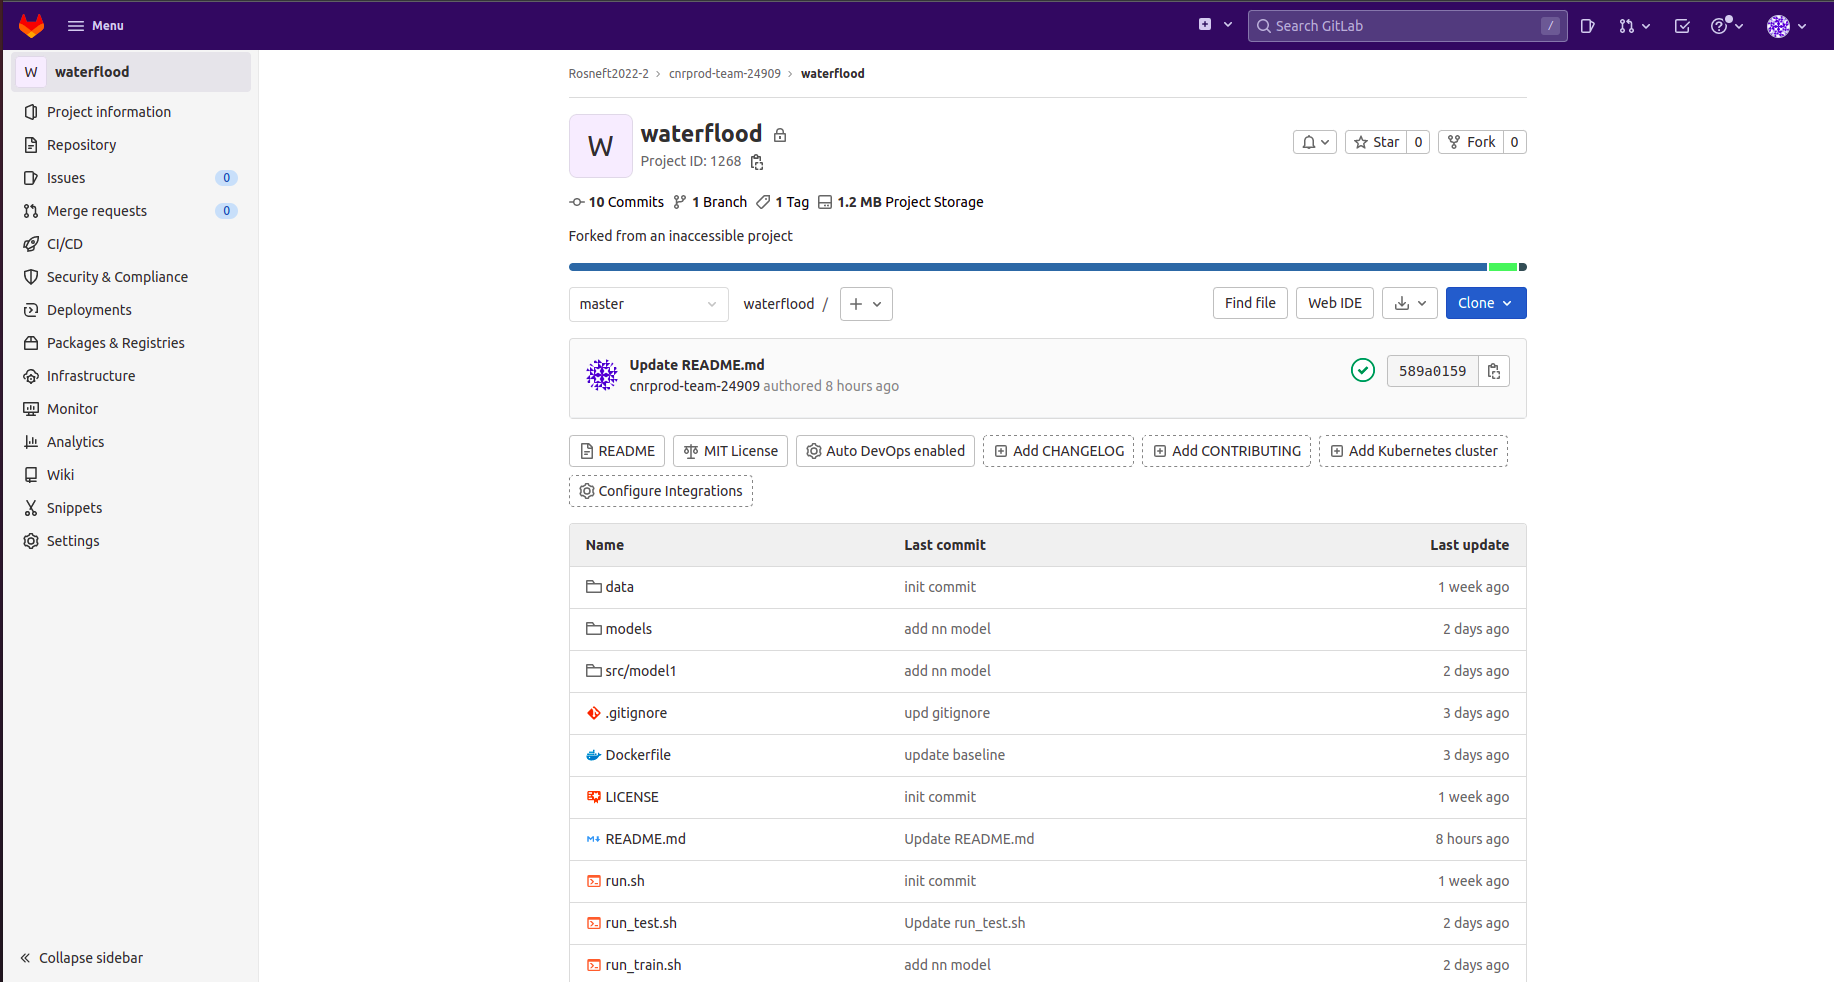Copy the project ID to clipboard
The height and width of the screenshot is (982, 1834).
pos(757,162)
